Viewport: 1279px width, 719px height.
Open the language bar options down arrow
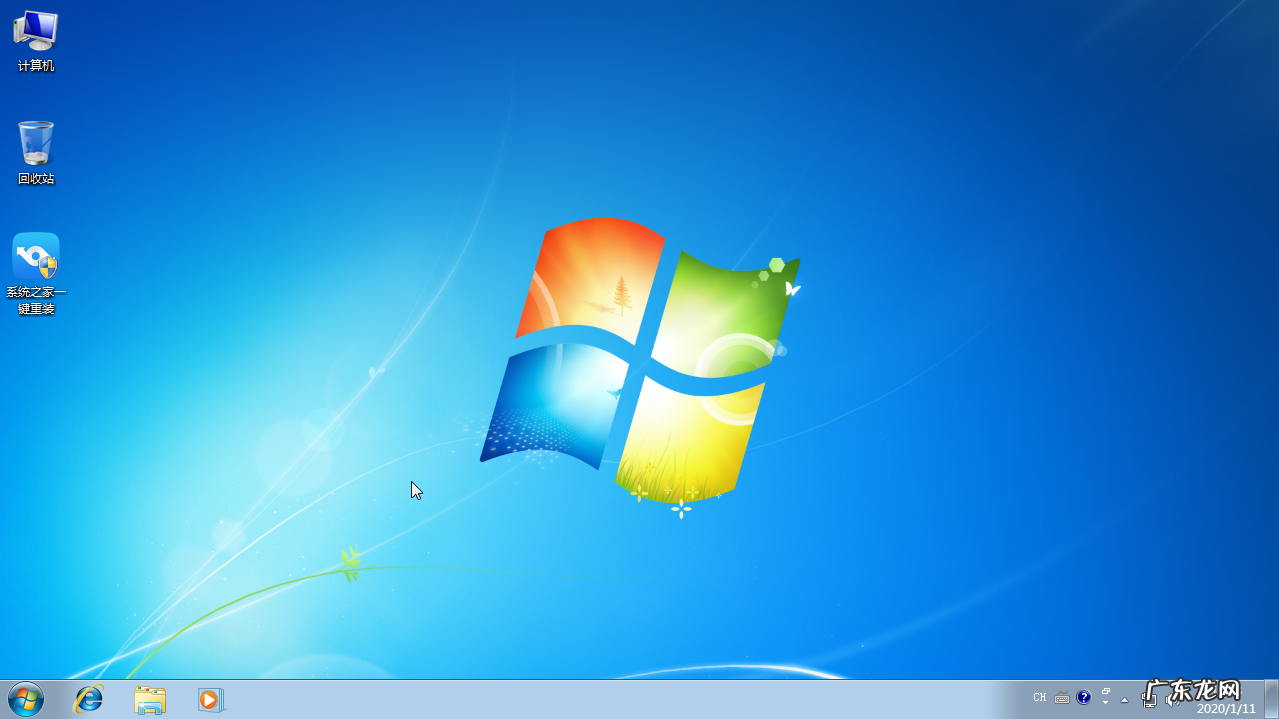[1105, 702]
